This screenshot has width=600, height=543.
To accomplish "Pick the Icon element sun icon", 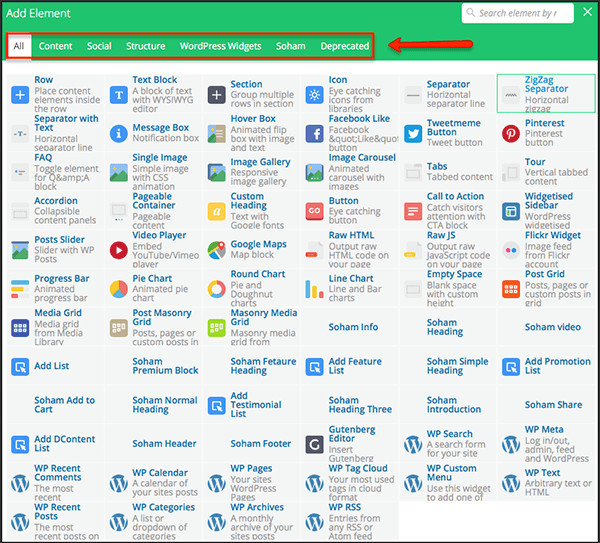I will coord(315,95).
